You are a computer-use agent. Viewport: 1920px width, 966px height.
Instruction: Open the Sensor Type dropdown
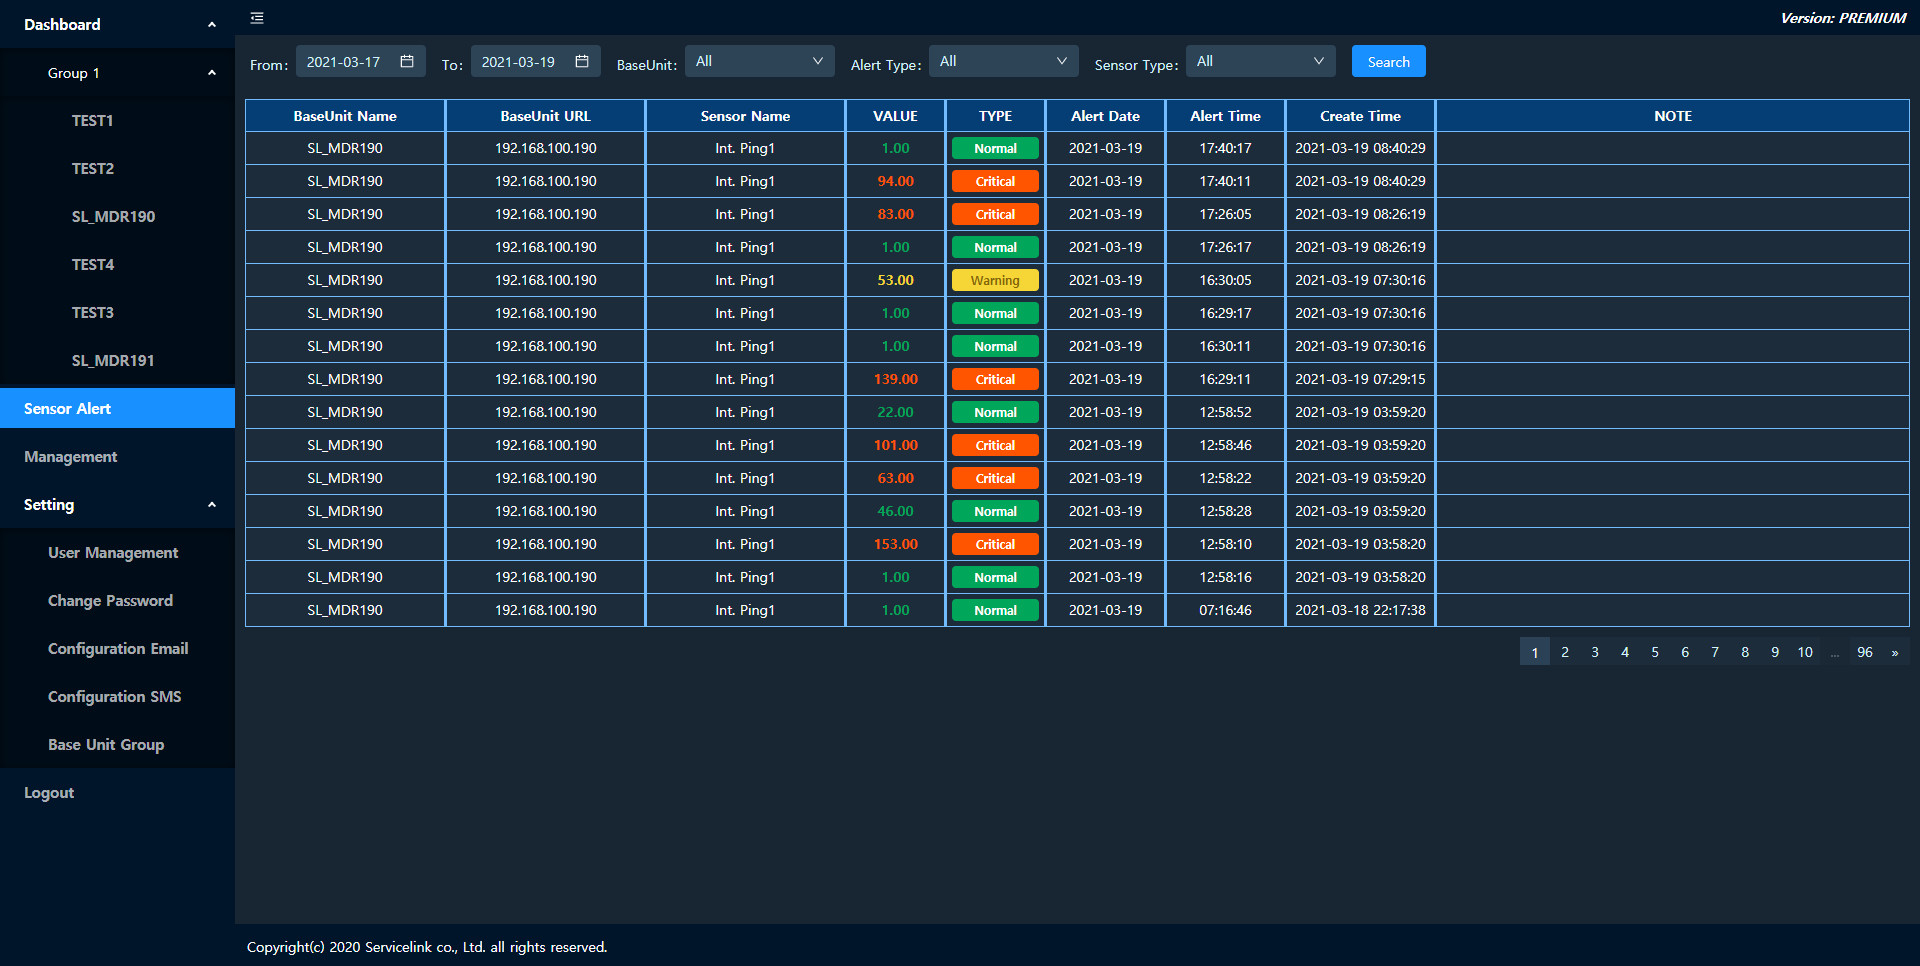(1260, 62)
